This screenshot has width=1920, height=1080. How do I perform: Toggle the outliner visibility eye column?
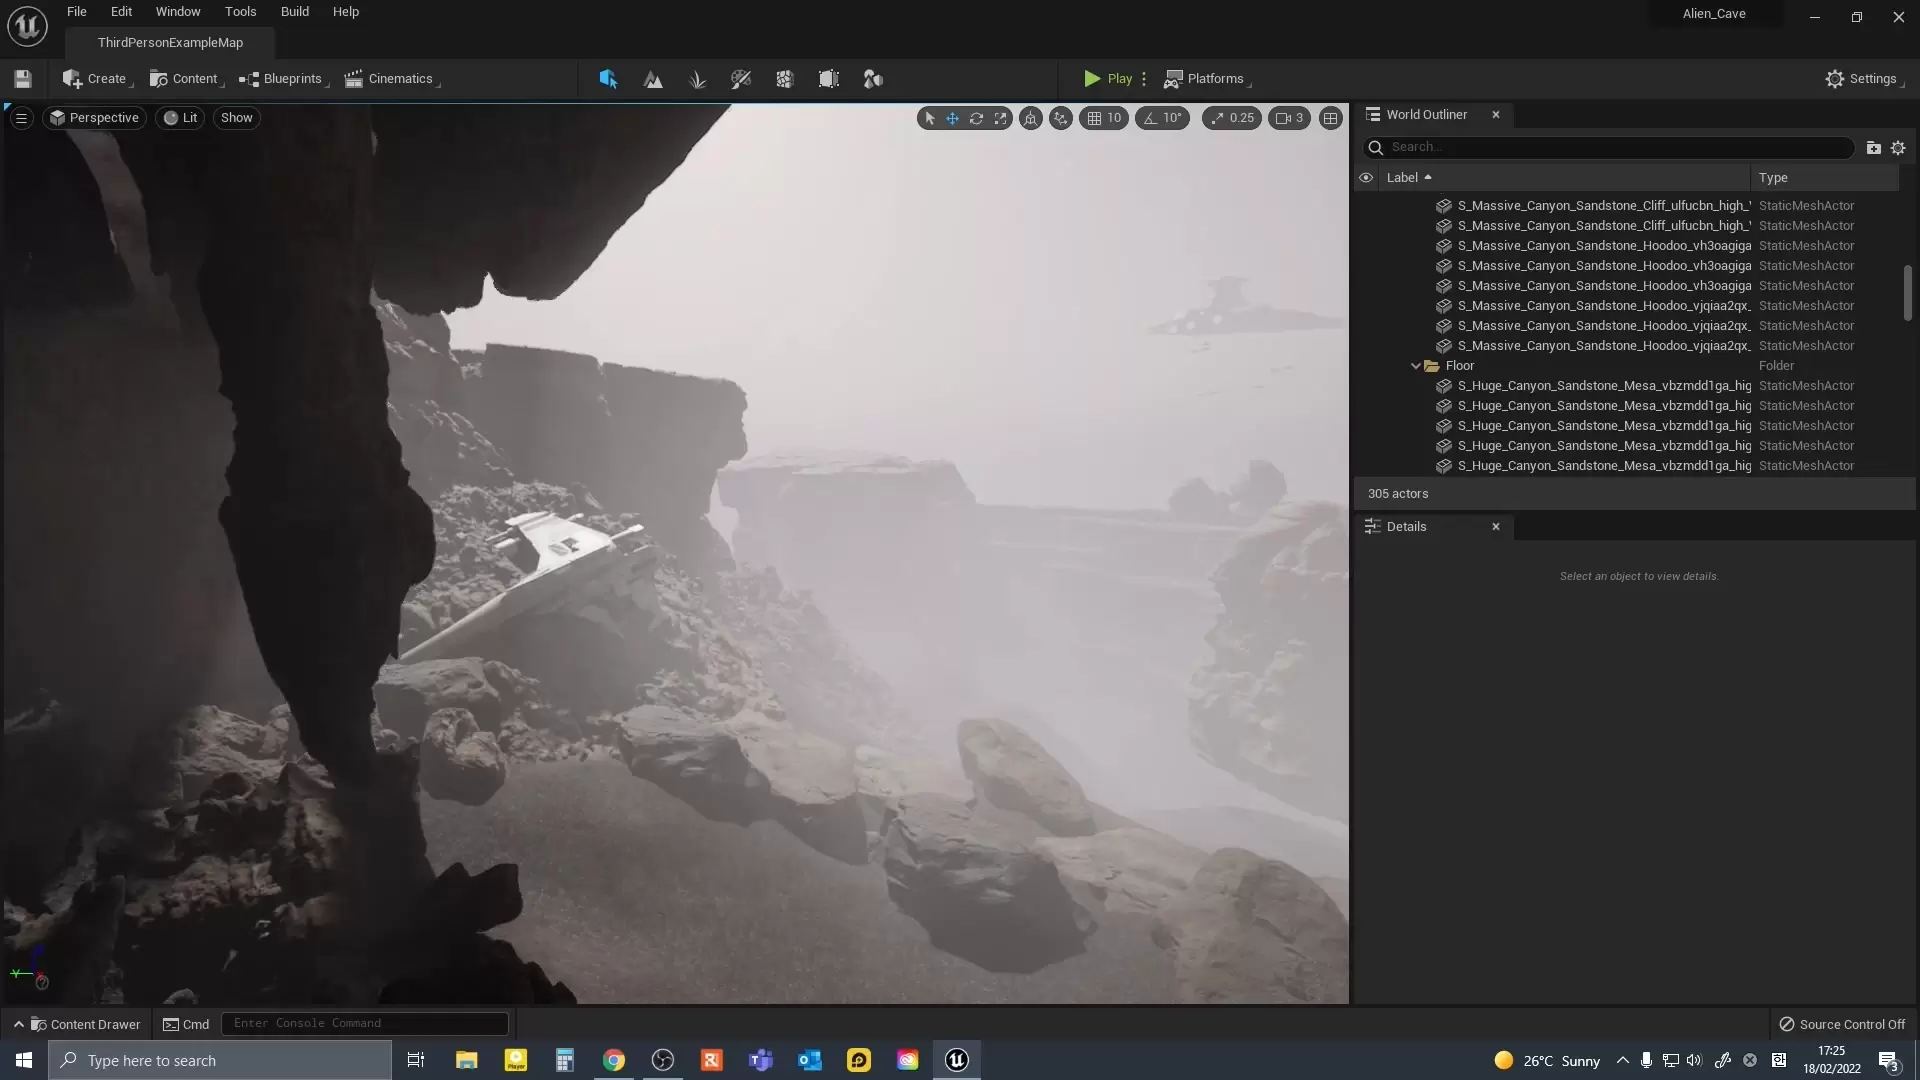tap(1366, 177)
